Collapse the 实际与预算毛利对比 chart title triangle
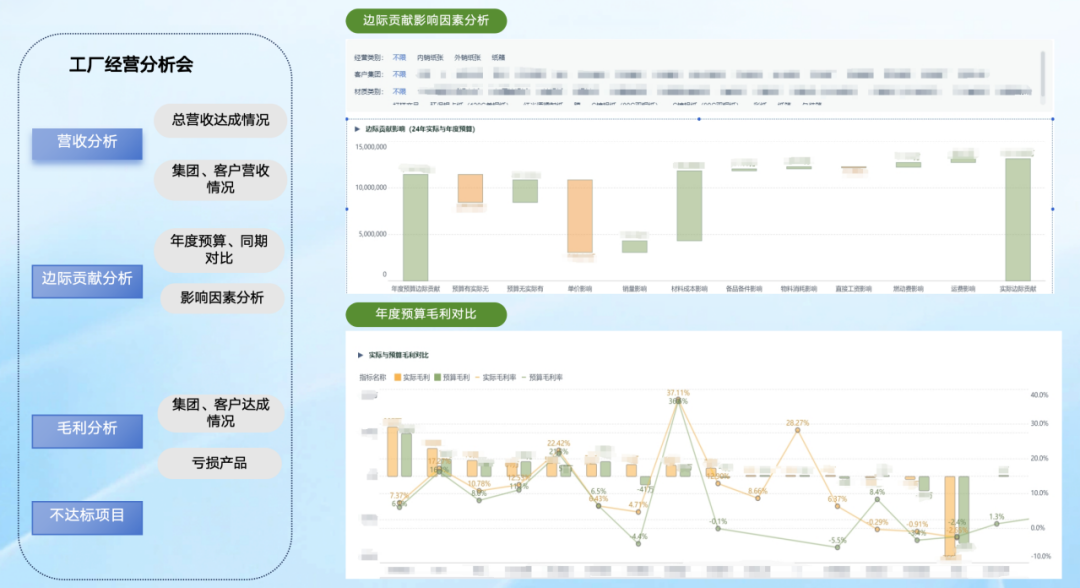The height and width of the screenshot is (588, 1080). 360,355
